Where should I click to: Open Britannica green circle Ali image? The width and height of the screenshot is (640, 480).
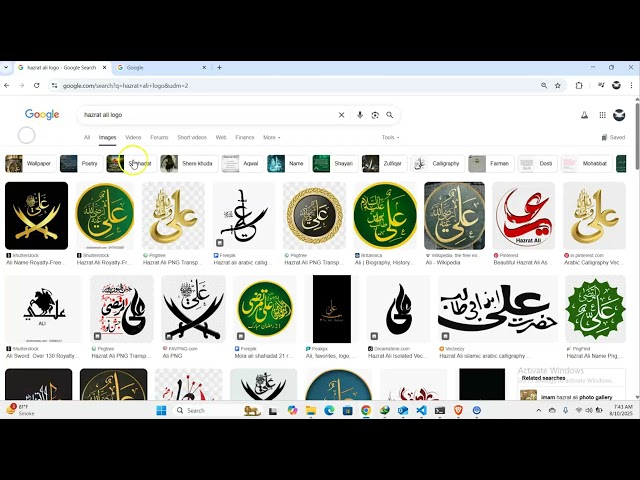coord(385,216)
